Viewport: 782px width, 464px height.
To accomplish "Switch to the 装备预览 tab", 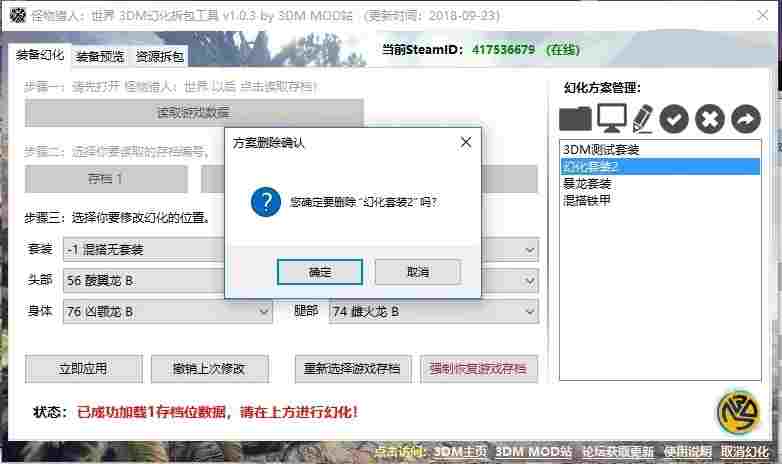I will (100, 57).
